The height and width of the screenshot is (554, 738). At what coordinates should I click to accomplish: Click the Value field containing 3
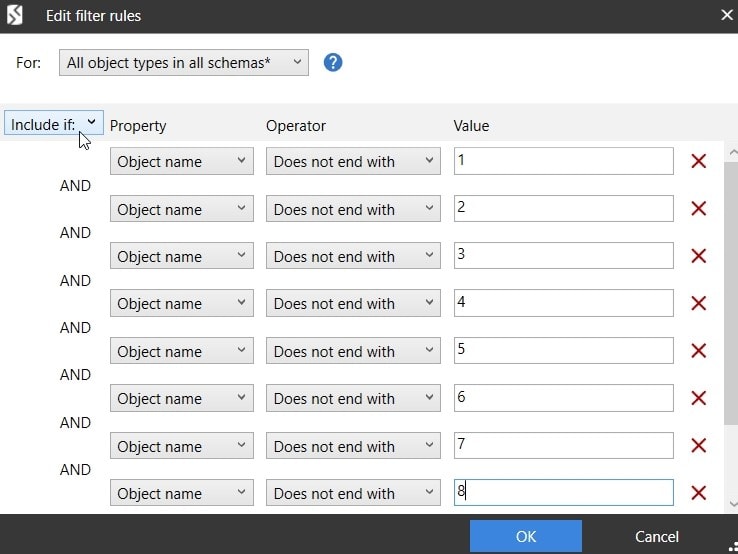[563, 256]
